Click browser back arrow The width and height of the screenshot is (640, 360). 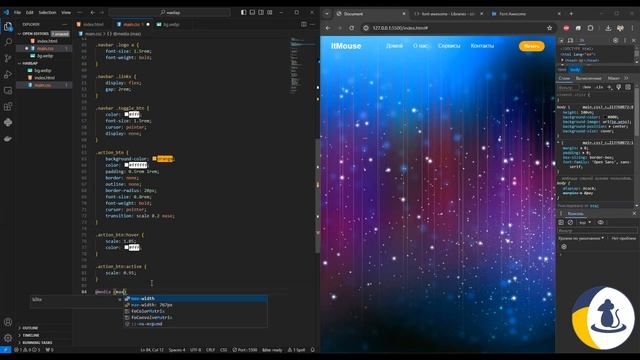[329, 28]
